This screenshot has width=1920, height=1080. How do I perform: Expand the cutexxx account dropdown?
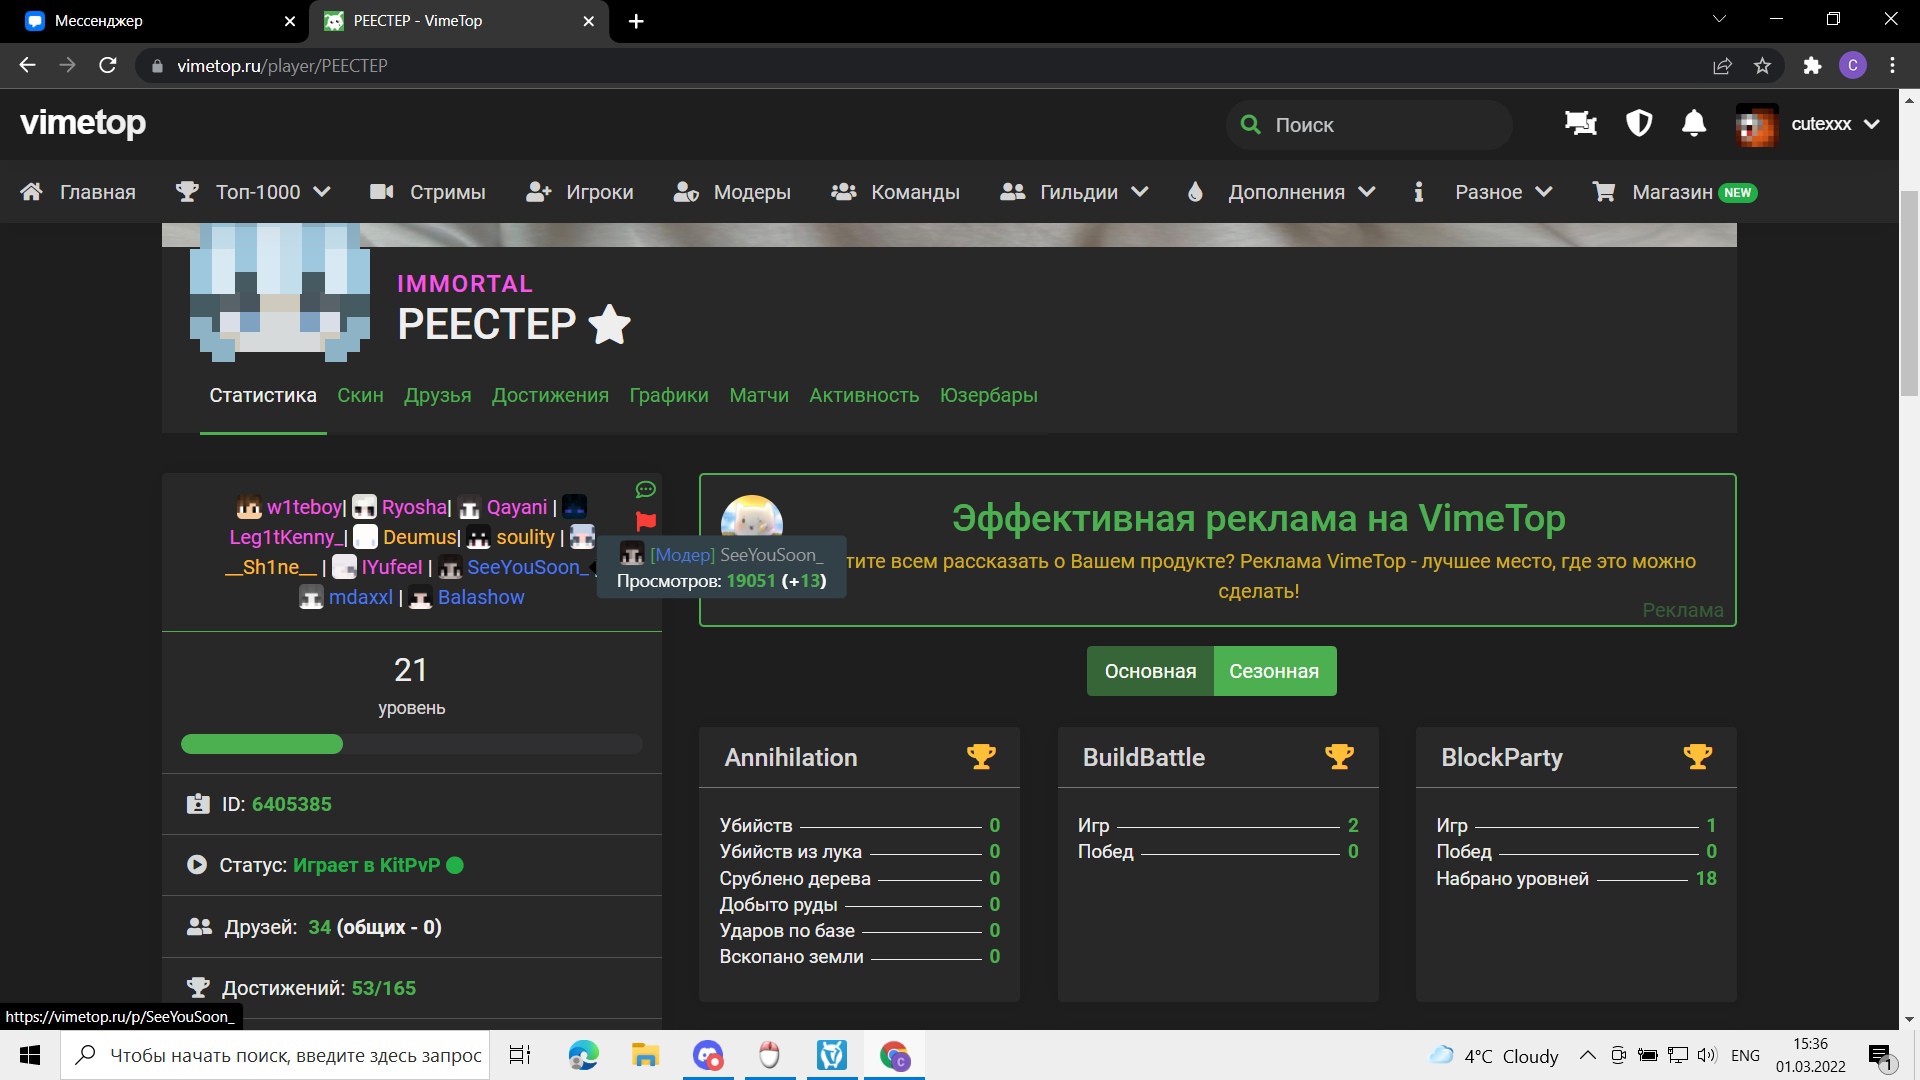coord(1872,124)
